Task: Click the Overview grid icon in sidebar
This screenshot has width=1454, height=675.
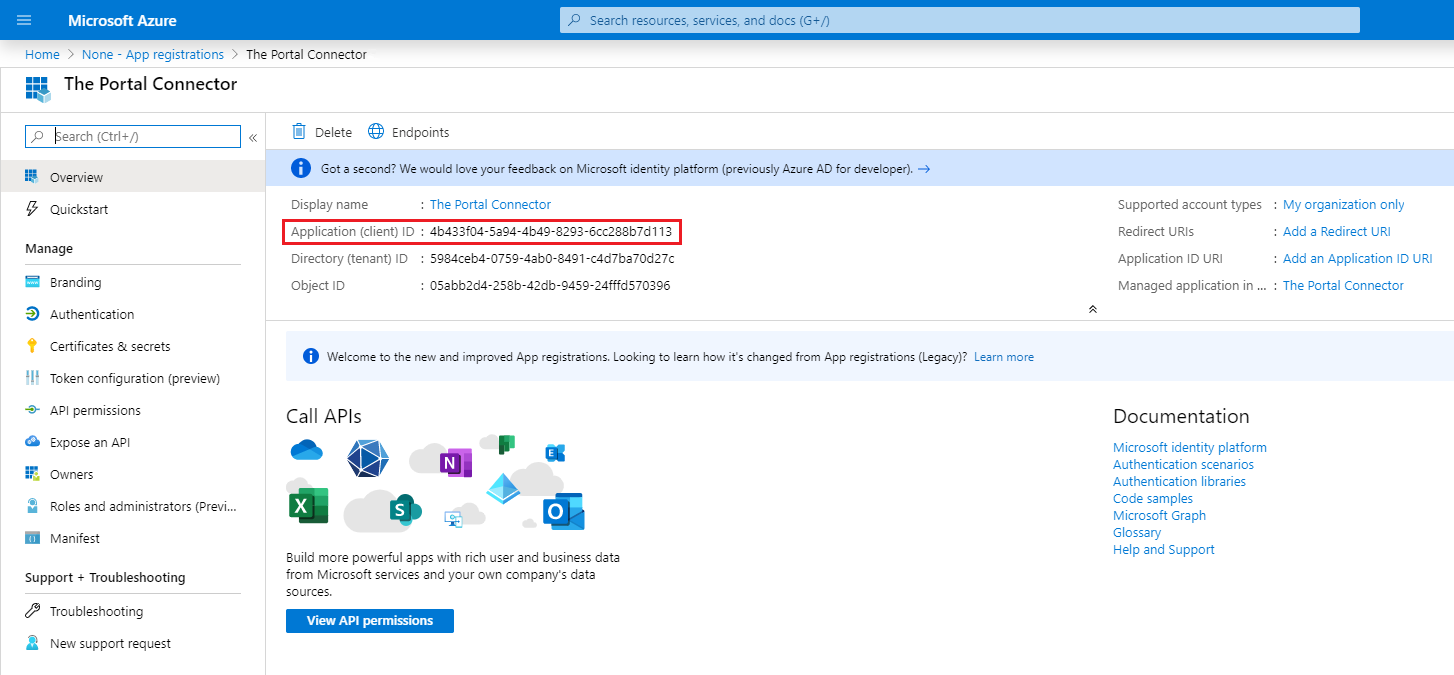Action: (x=32, y=177)
